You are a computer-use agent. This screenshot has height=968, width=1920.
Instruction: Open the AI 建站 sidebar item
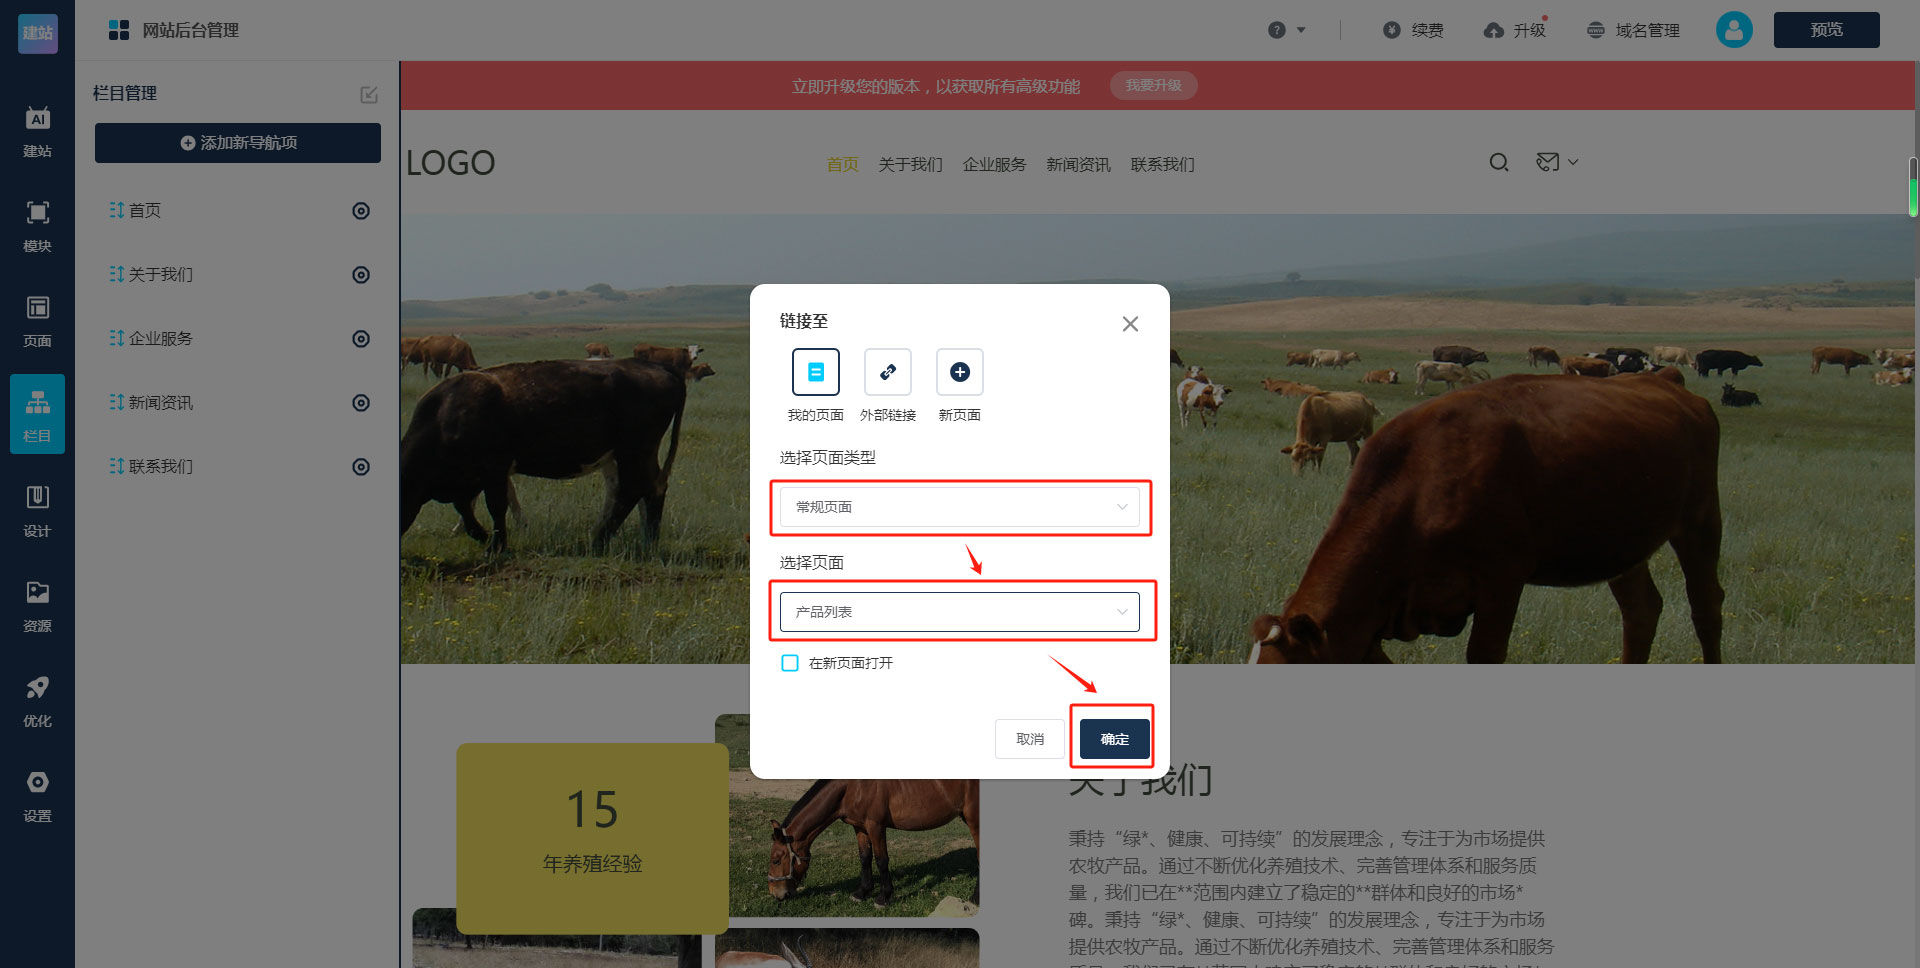[x=38, y=133]
